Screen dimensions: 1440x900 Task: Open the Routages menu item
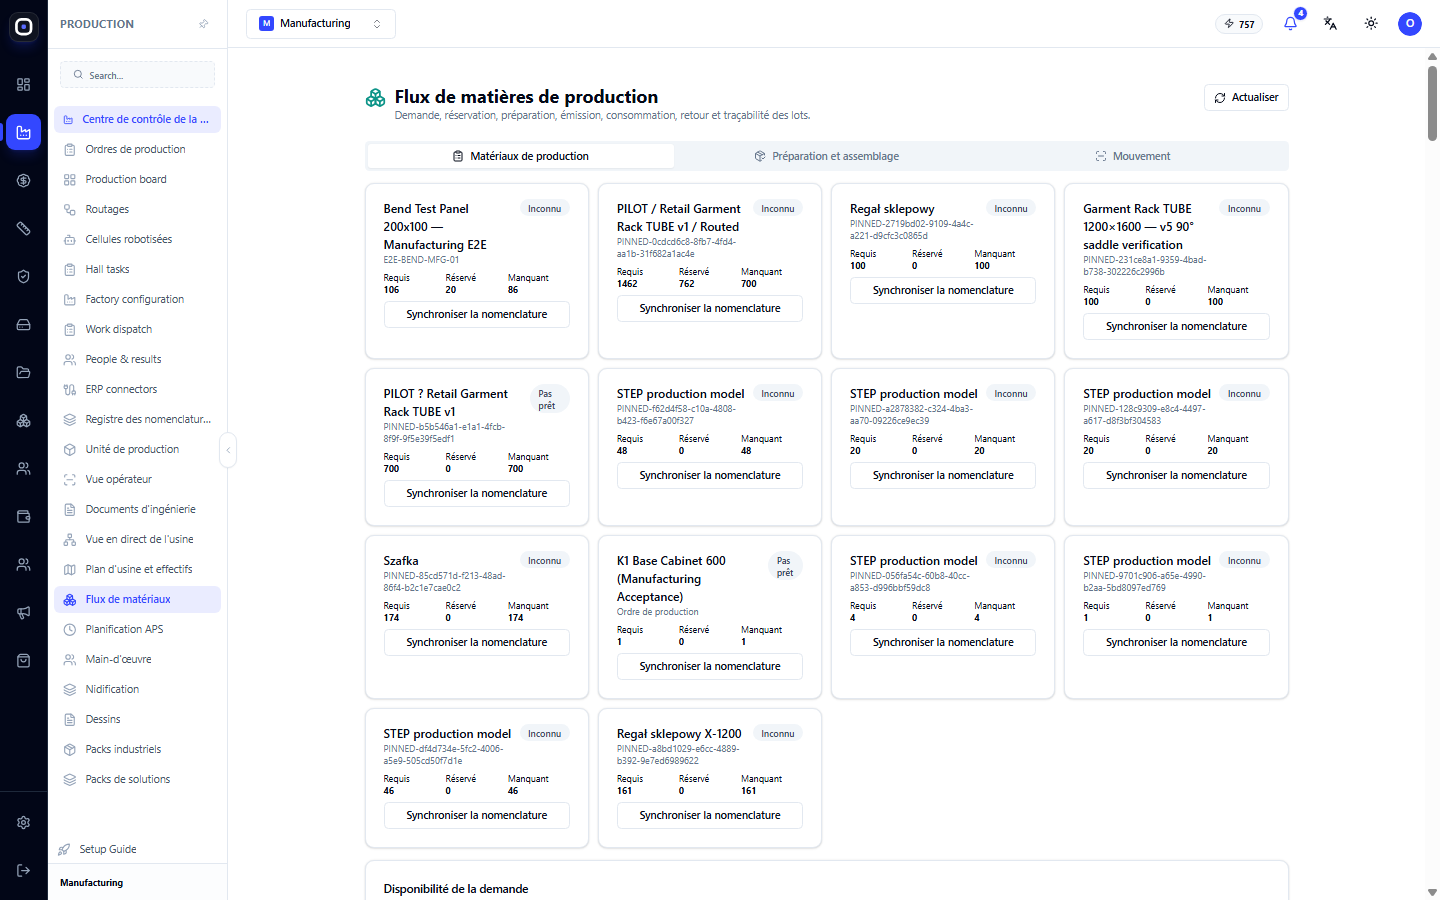137,209
